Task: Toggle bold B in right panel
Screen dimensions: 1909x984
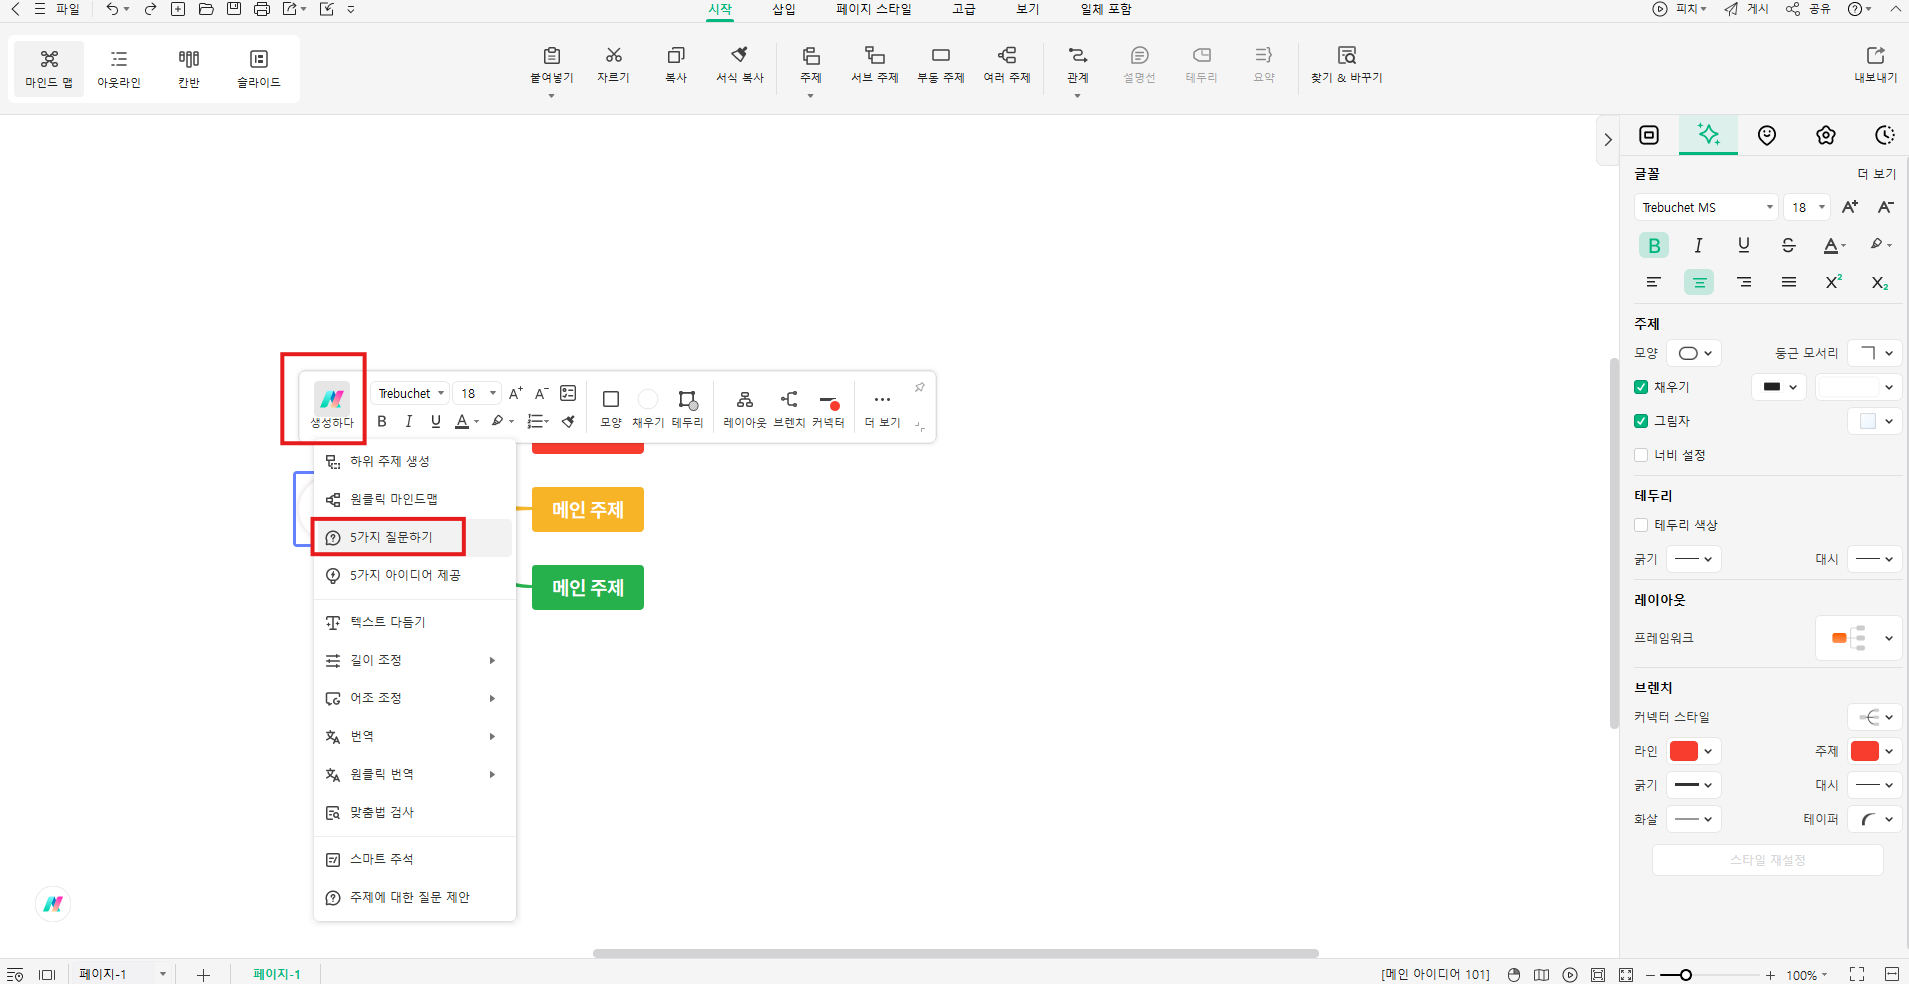Action: click(1653, 245)
